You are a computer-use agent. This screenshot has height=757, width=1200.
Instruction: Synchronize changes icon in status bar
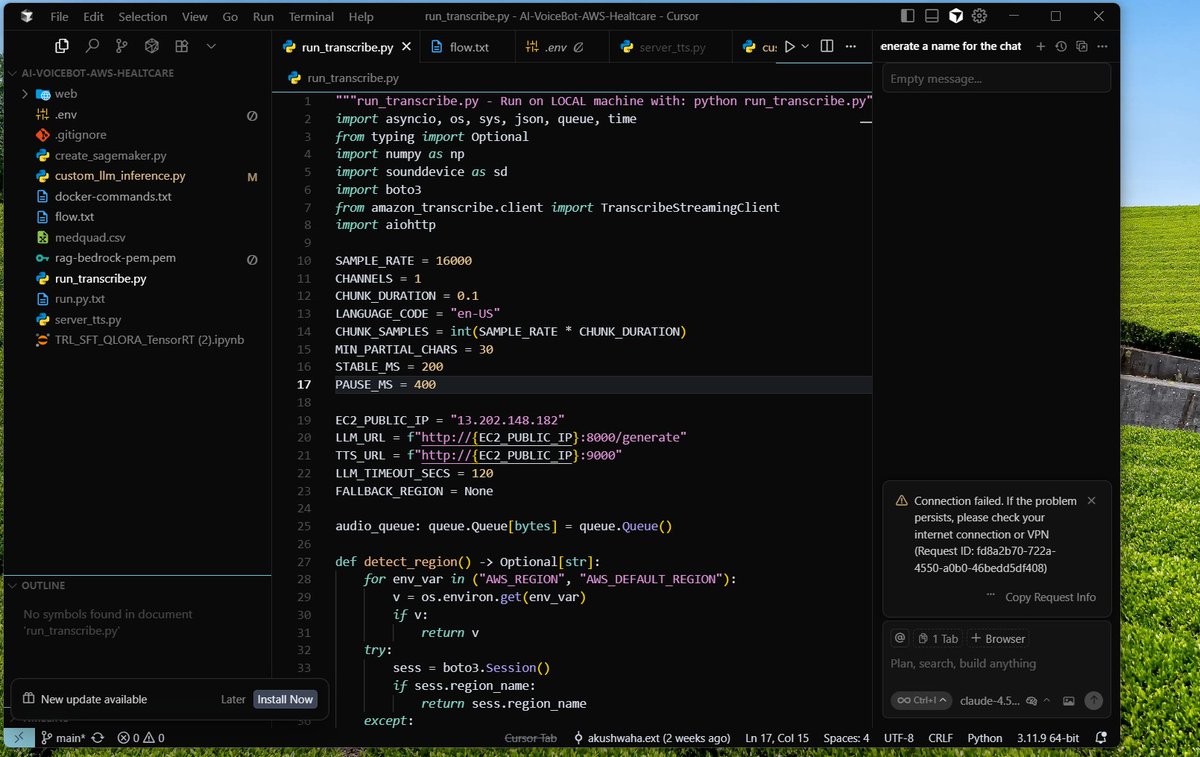pyautogui.click(x=98, y=738)
